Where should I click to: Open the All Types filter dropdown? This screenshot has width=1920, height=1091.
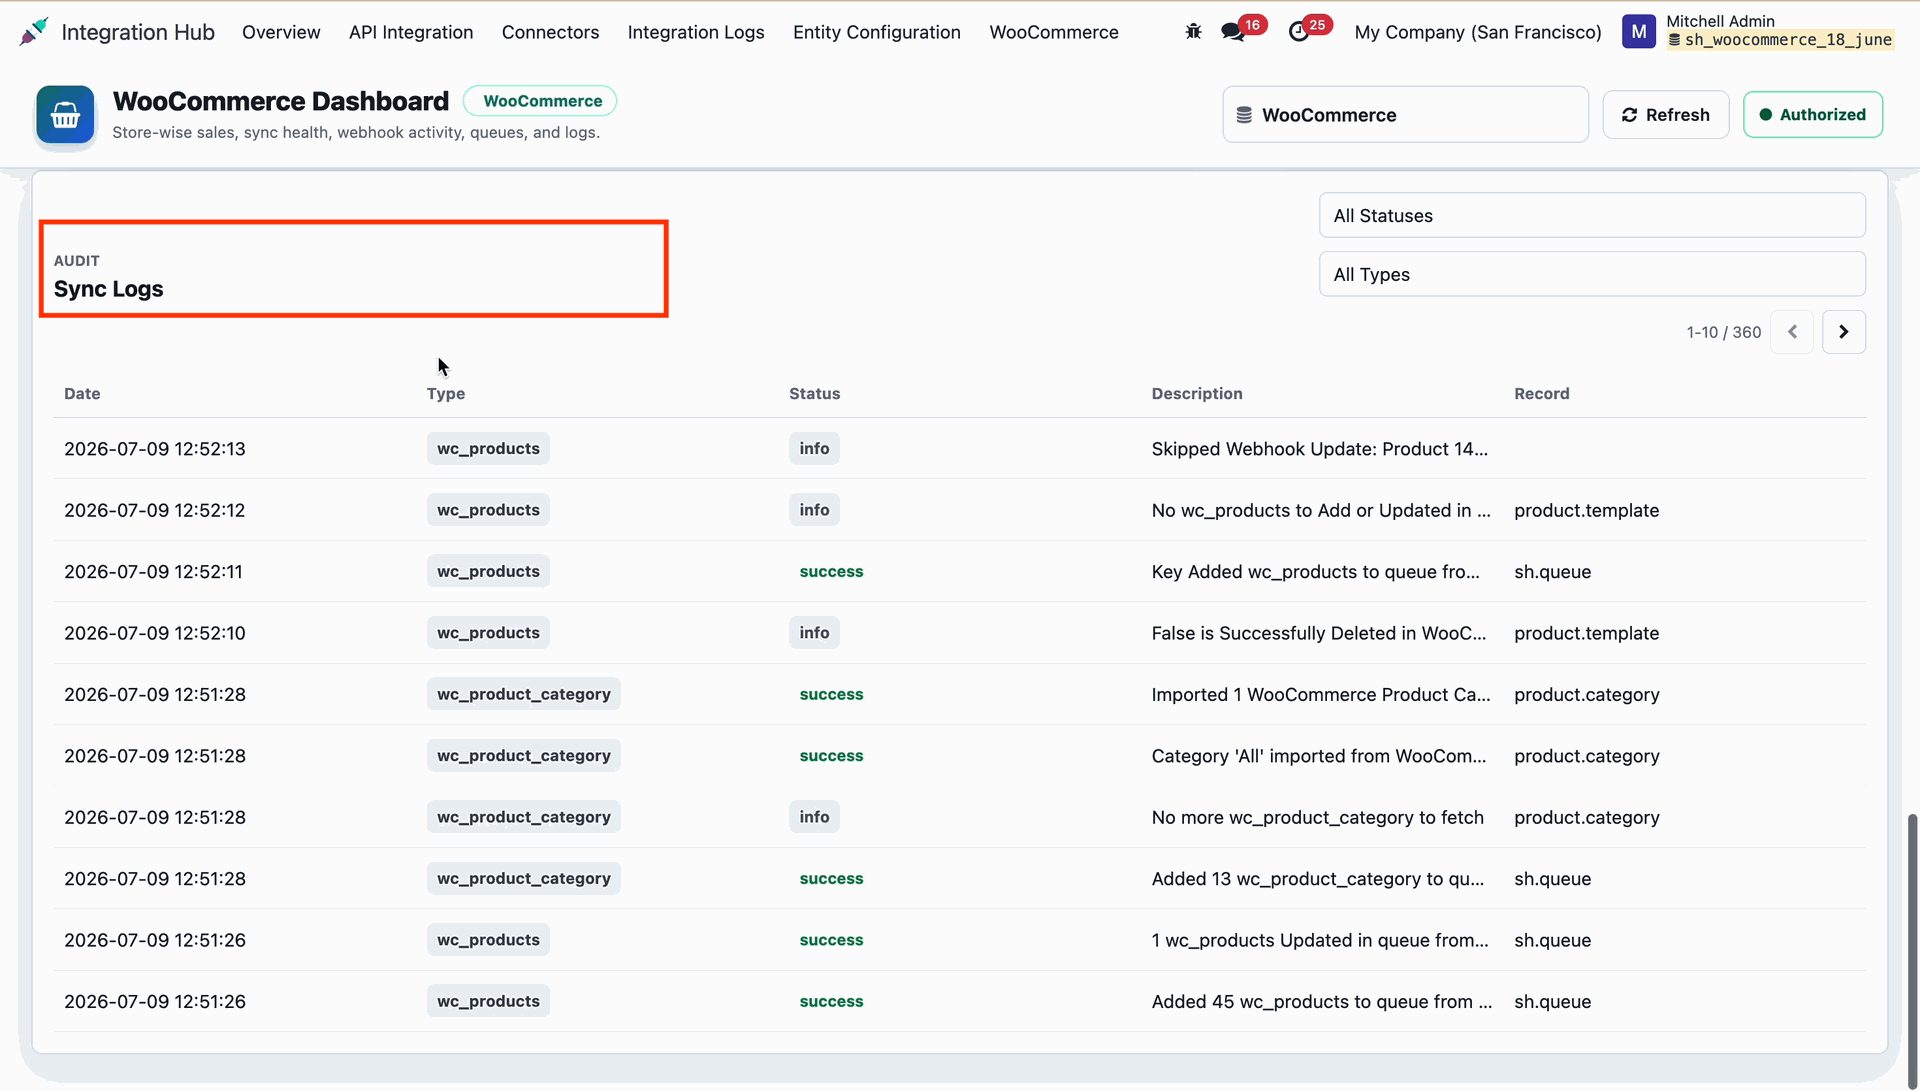coord(1592,275)
